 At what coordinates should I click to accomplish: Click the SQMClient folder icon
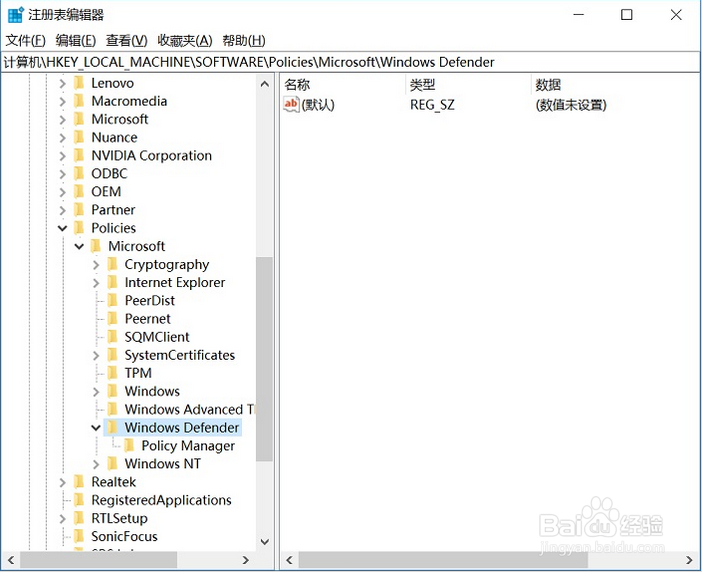[113, 337]
